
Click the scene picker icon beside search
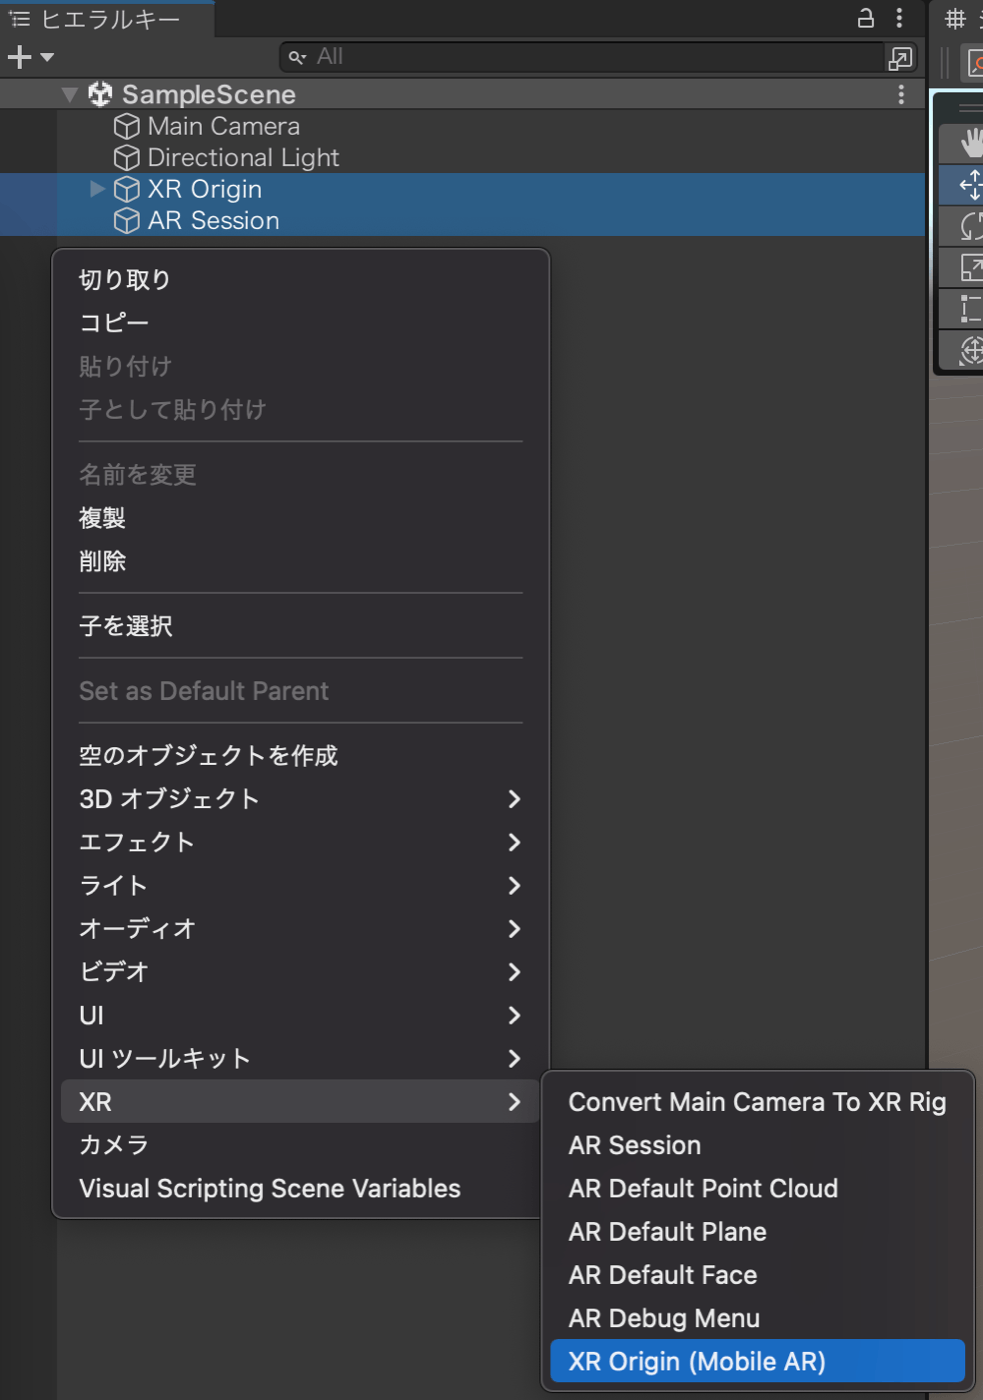pyautogui.click(x=900, y=58)
